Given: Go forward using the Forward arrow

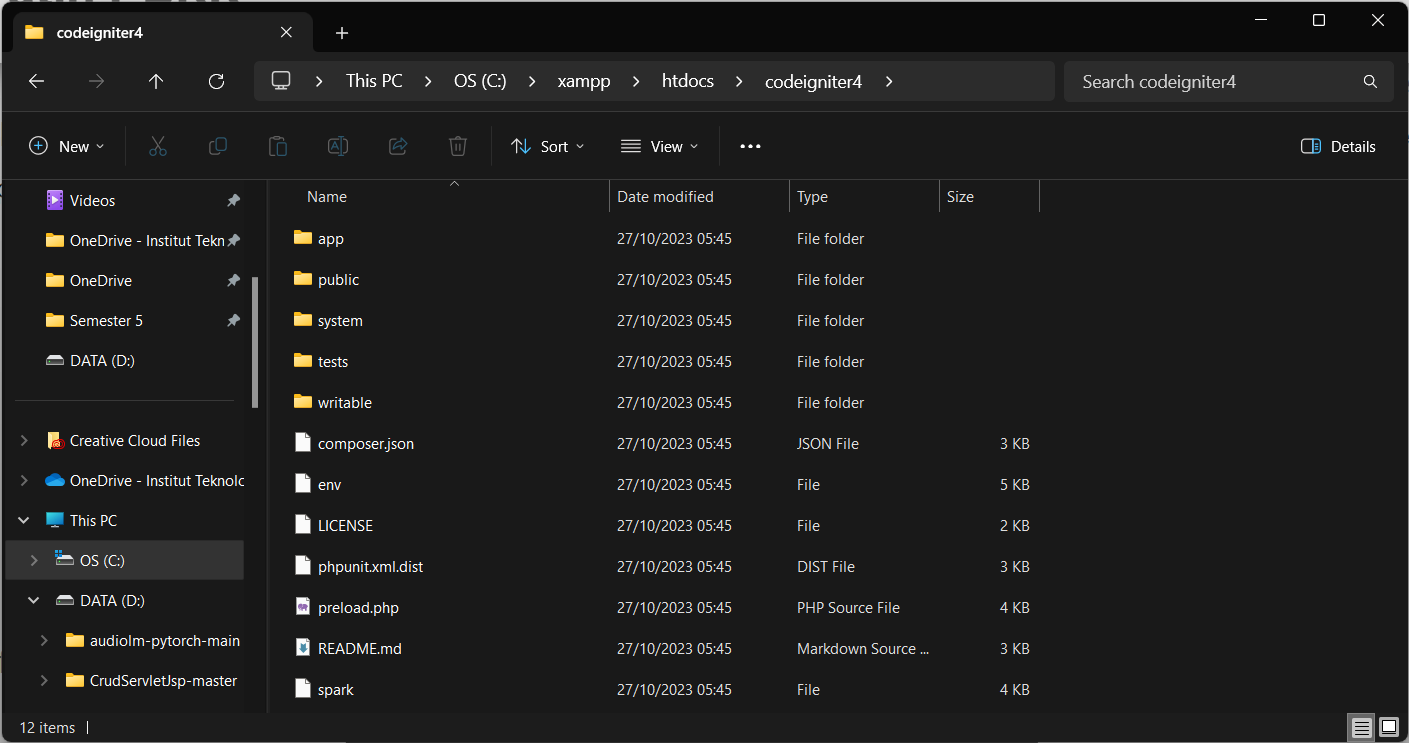Looking at the screenshot, I should click(97, 81).
